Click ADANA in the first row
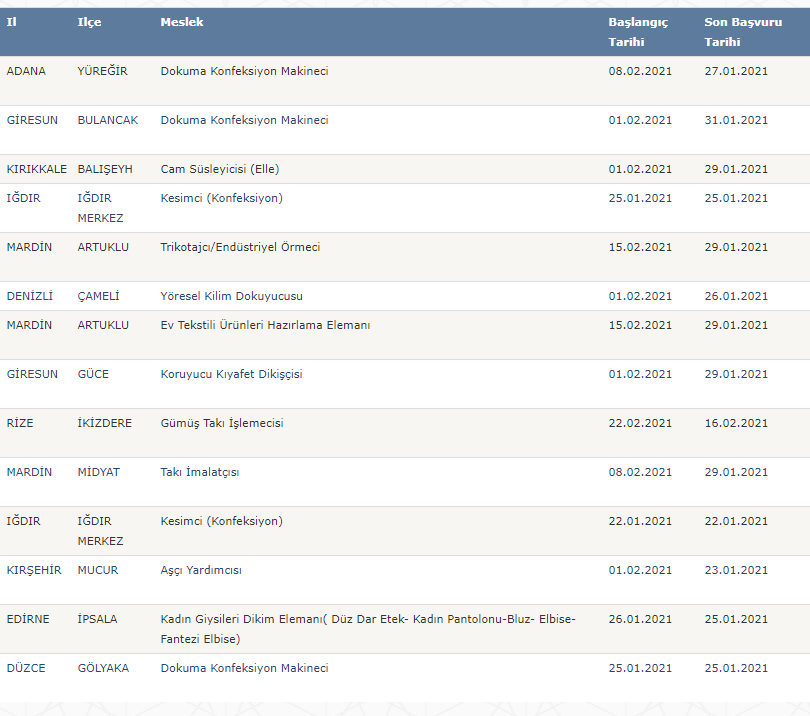Image resolution: width=810 pixels, height=716 pixels. pos(26,71)
